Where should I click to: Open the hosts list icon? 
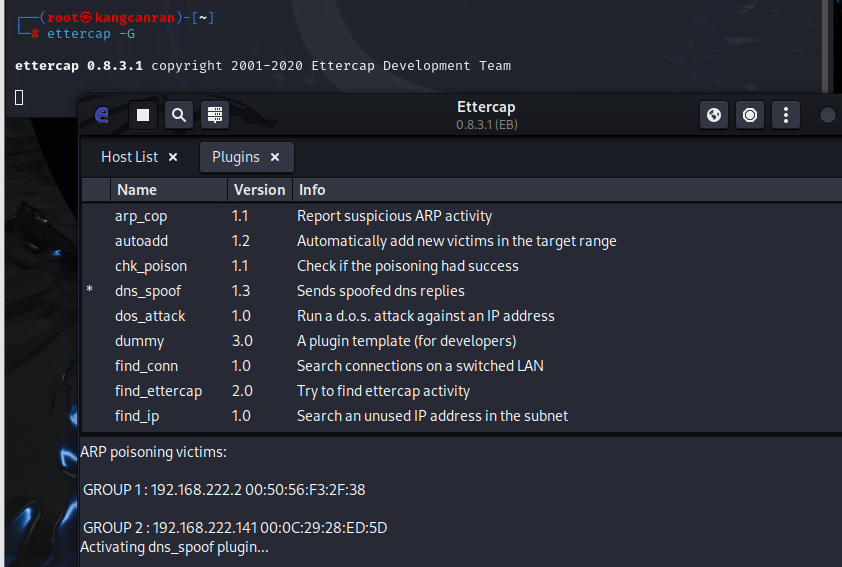215,115
